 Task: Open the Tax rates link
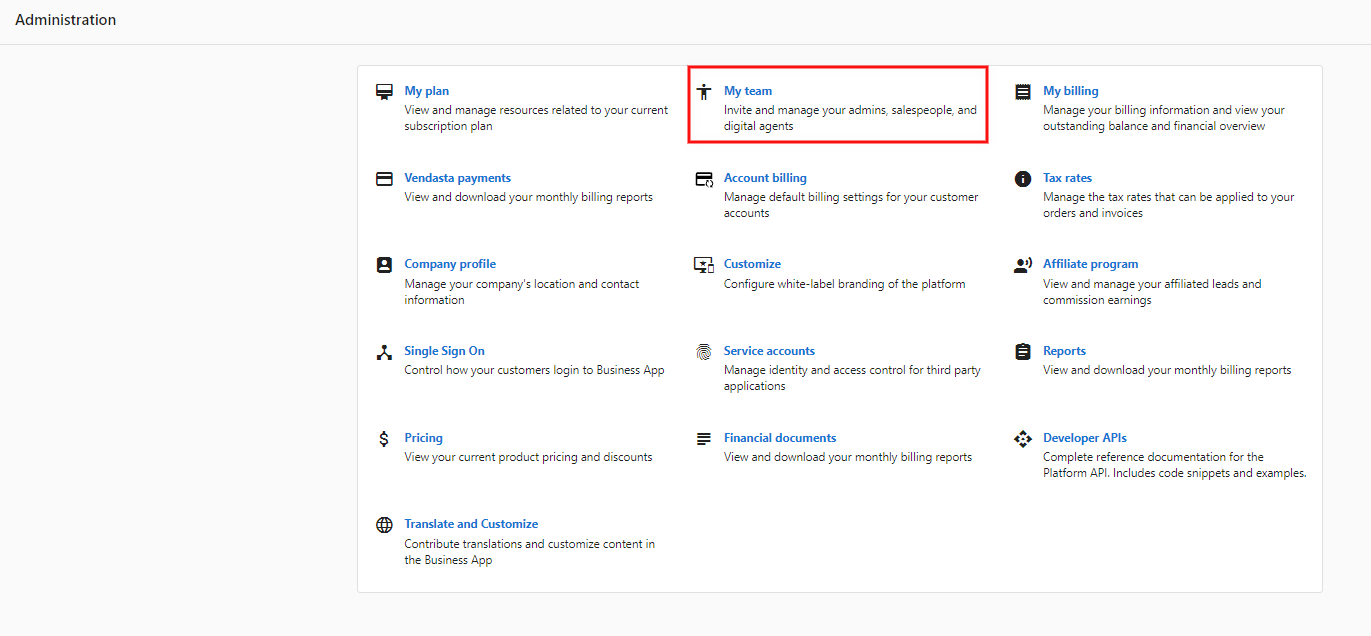click(1067, 178)
